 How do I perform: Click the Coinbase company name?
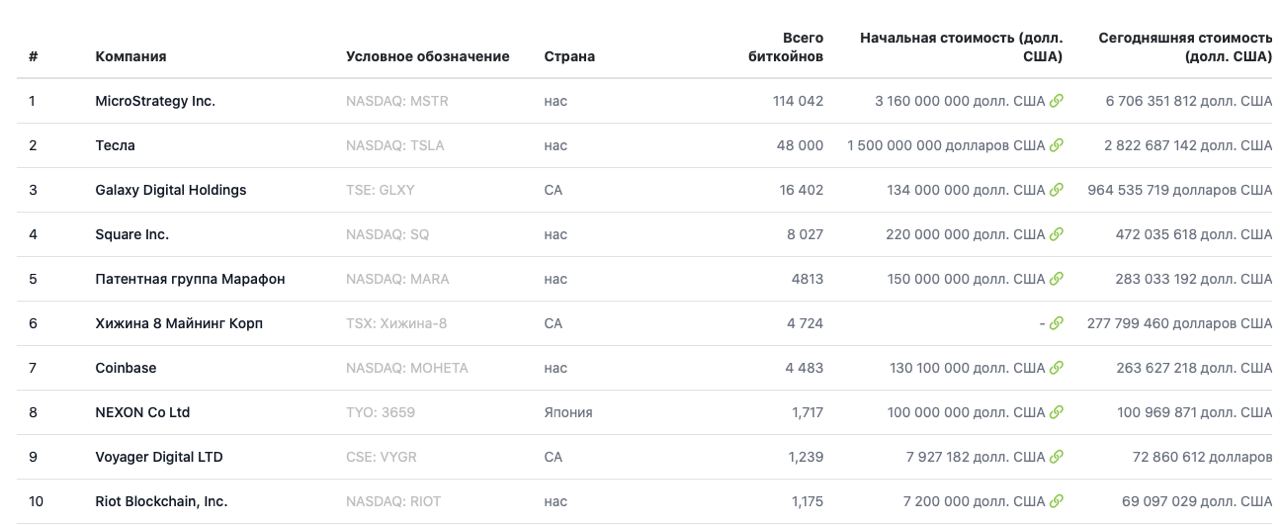(x=126, y=368)
